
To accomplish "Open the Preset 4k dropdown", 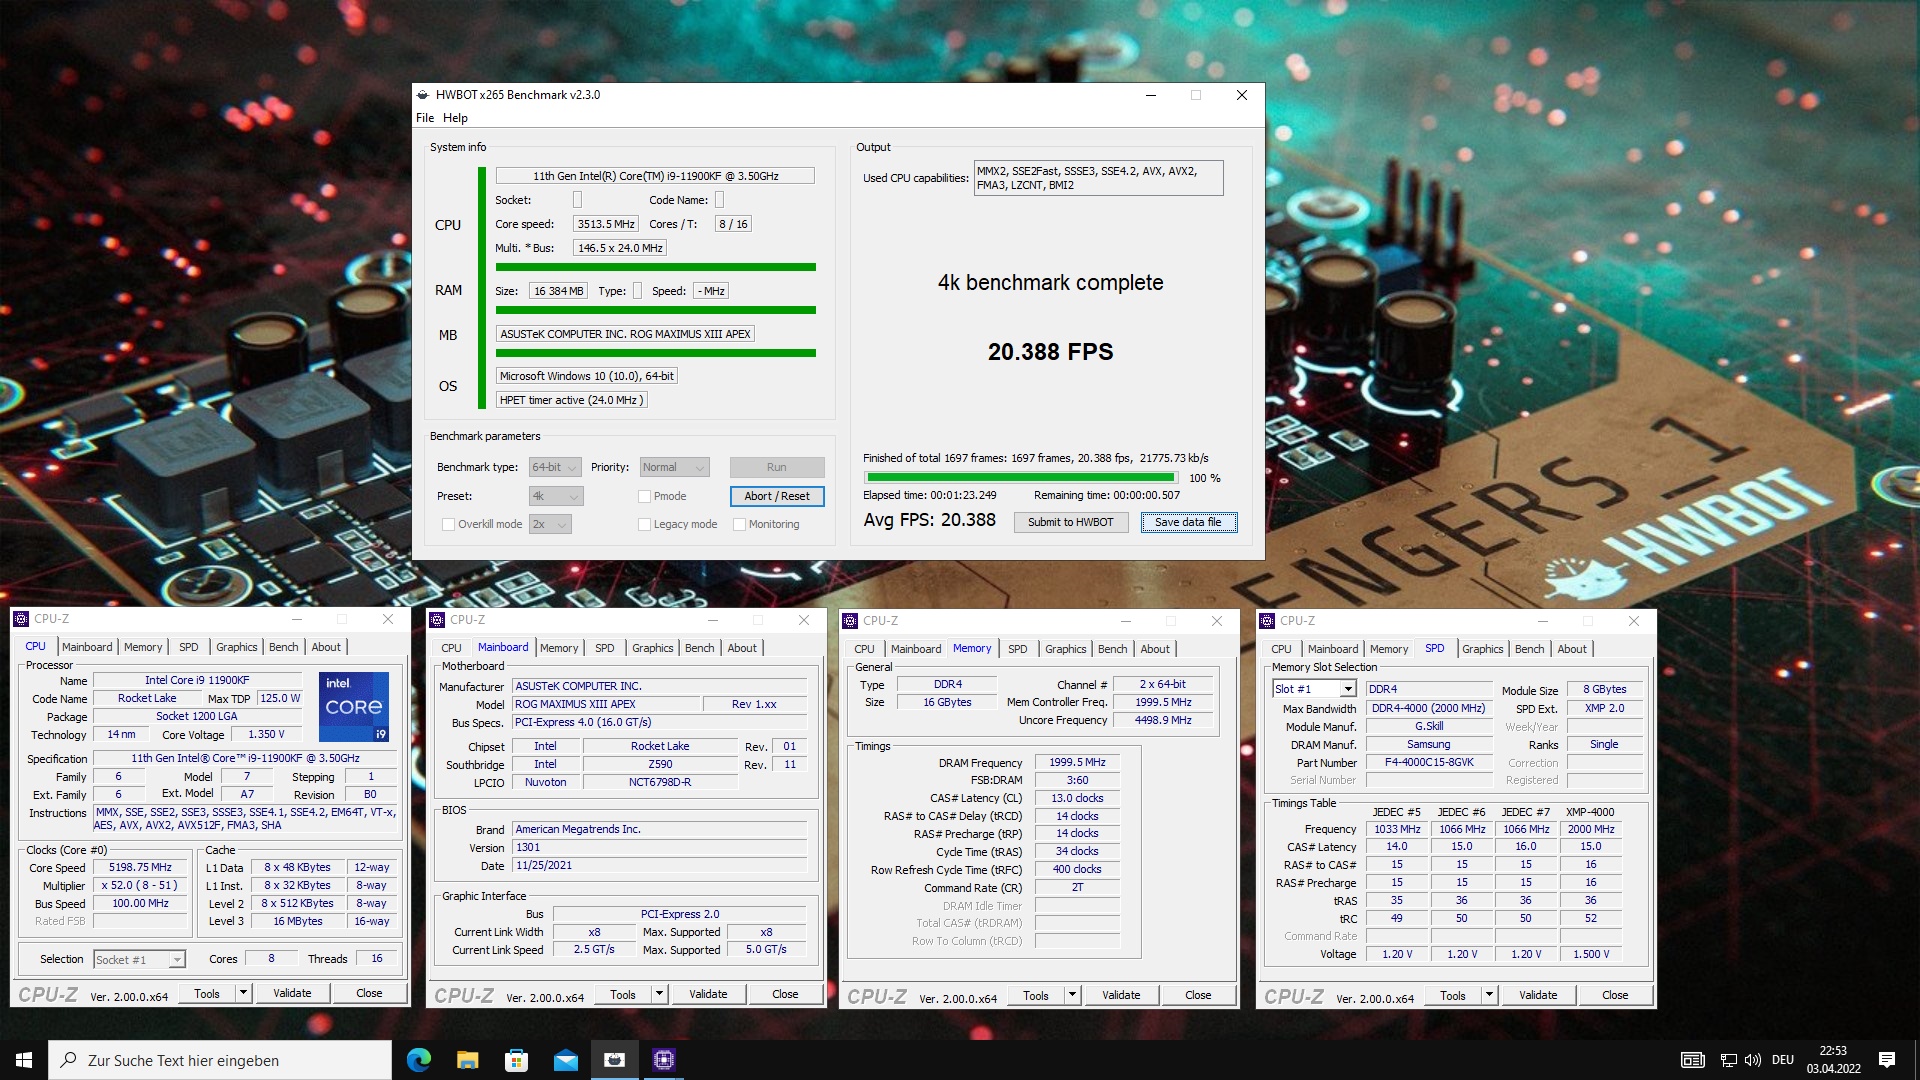I will [556, 496].
